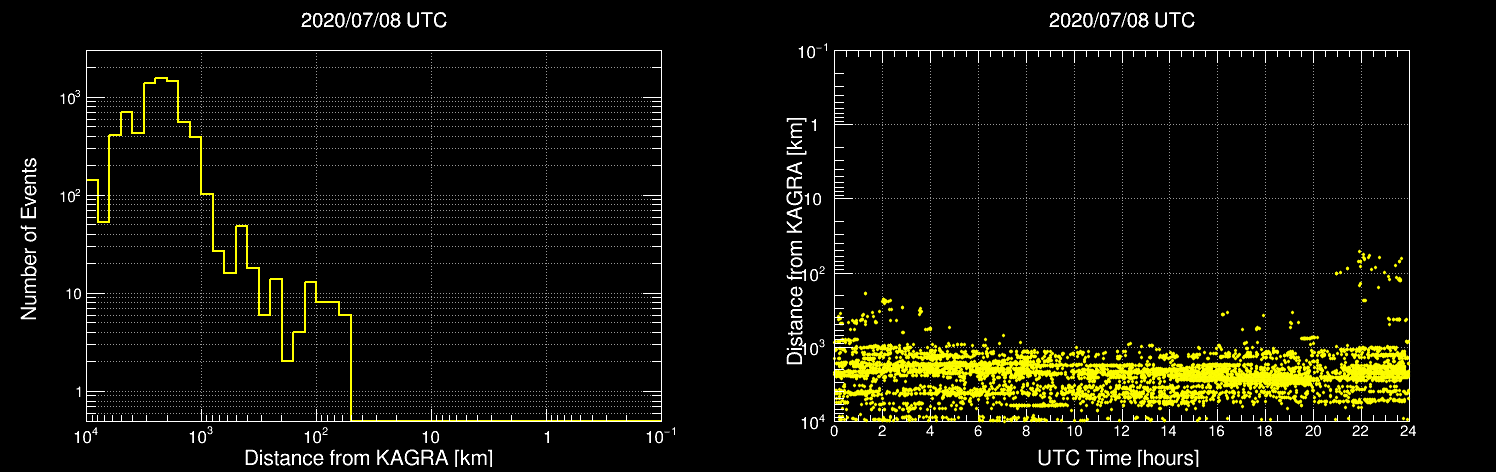Click the tallest histogram bin peak
Viewport: 1496px width, 472px height.
(x=161, y=78)
